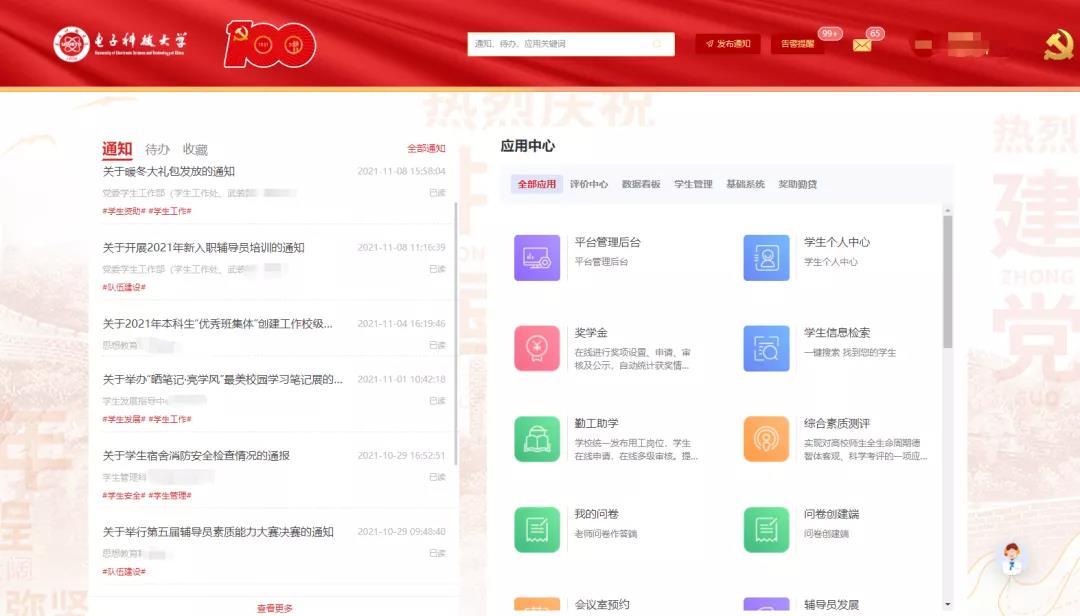Click the notification keyword search field

pos(560,44)
